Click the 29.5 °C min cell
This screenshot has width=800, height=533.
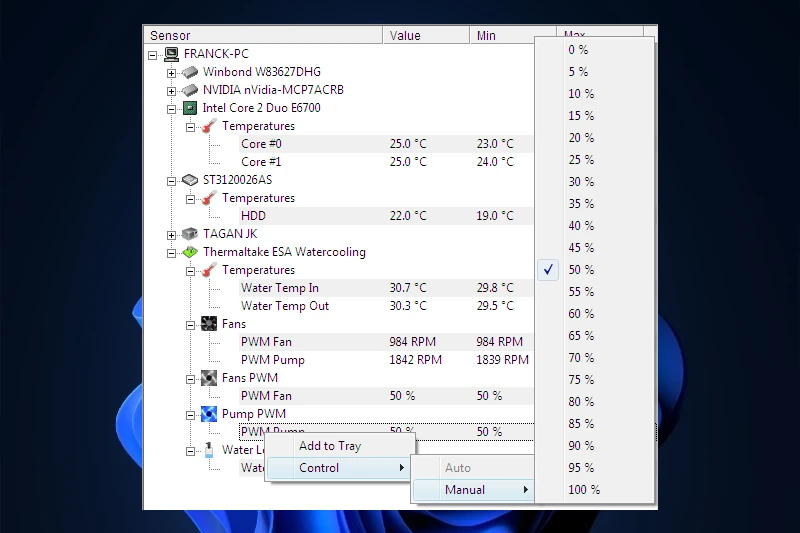pos(495,306)
